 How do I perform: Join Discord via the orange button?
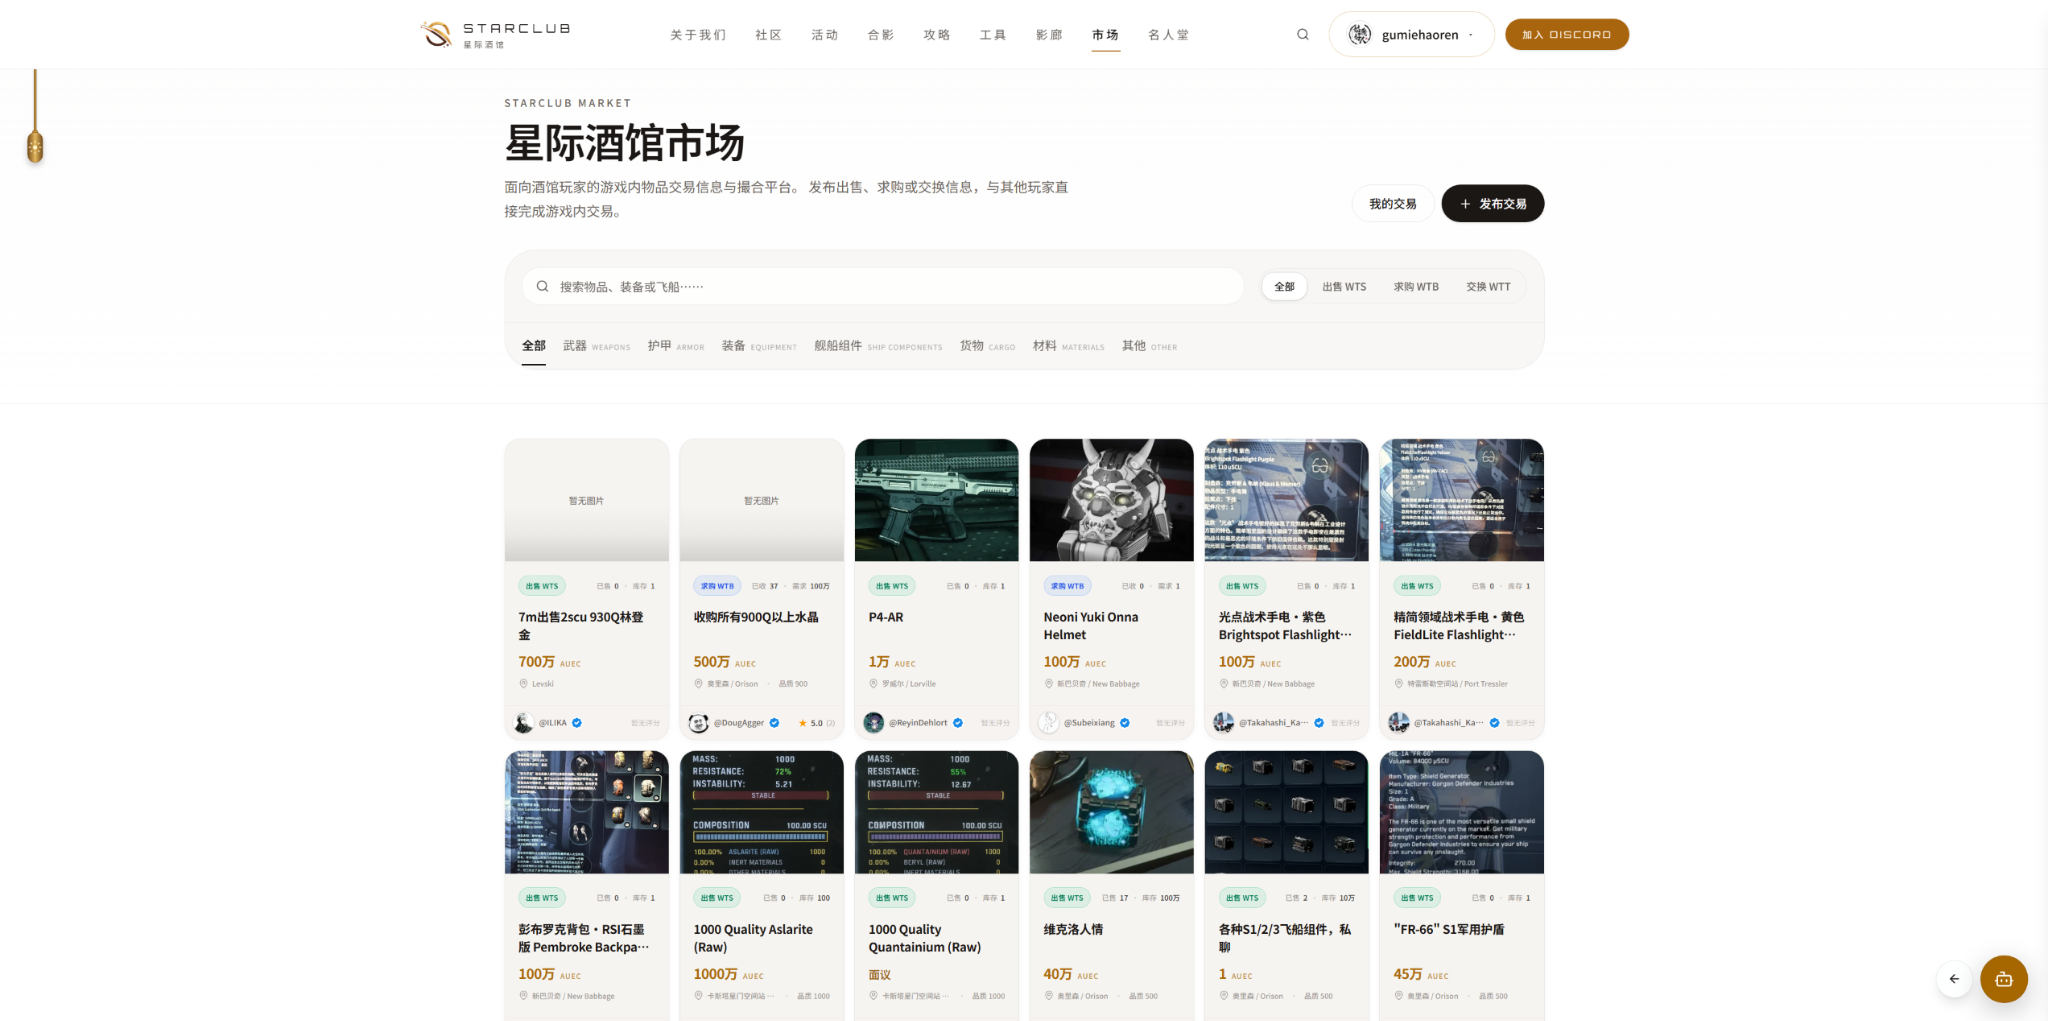point(1567,34)
